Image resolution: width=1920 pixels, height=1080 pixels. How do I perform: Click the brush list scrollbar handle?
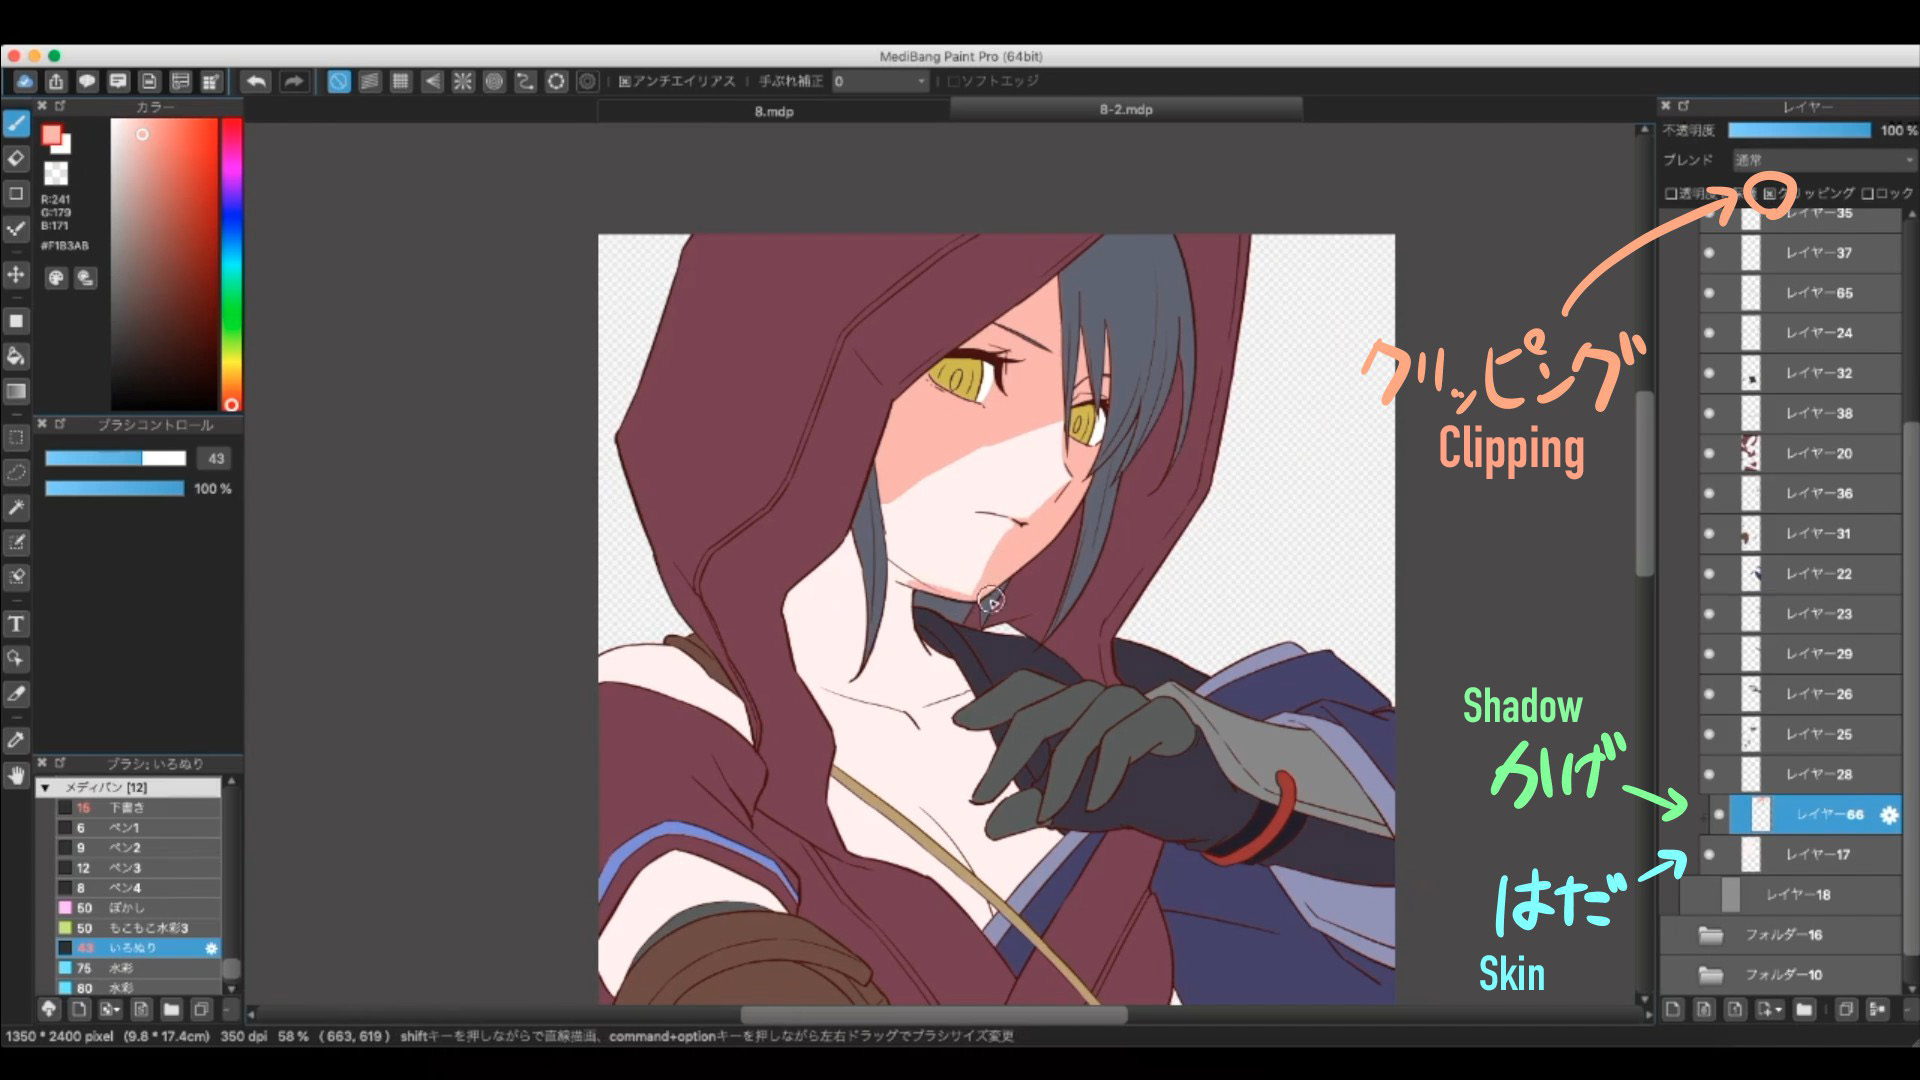pos(231,968)
